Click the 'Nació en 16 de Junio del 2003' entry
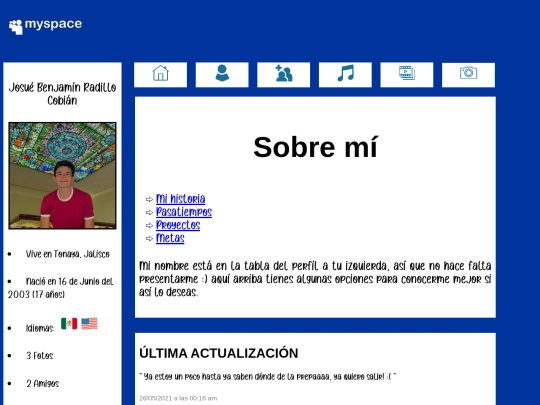The height and width of the screenshot is (405, 540). (61, 288)
